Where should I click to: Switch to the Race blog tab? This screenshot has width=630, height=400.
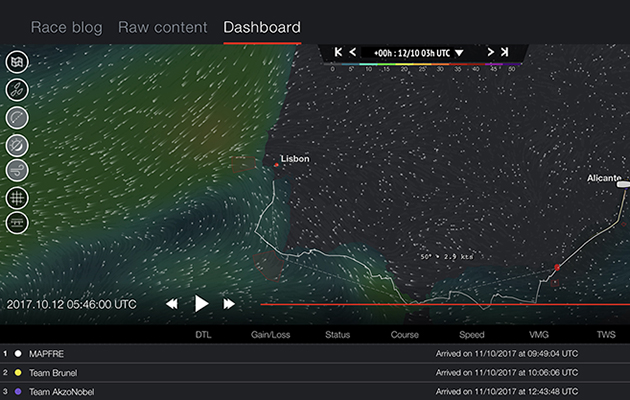coord(66,27)
